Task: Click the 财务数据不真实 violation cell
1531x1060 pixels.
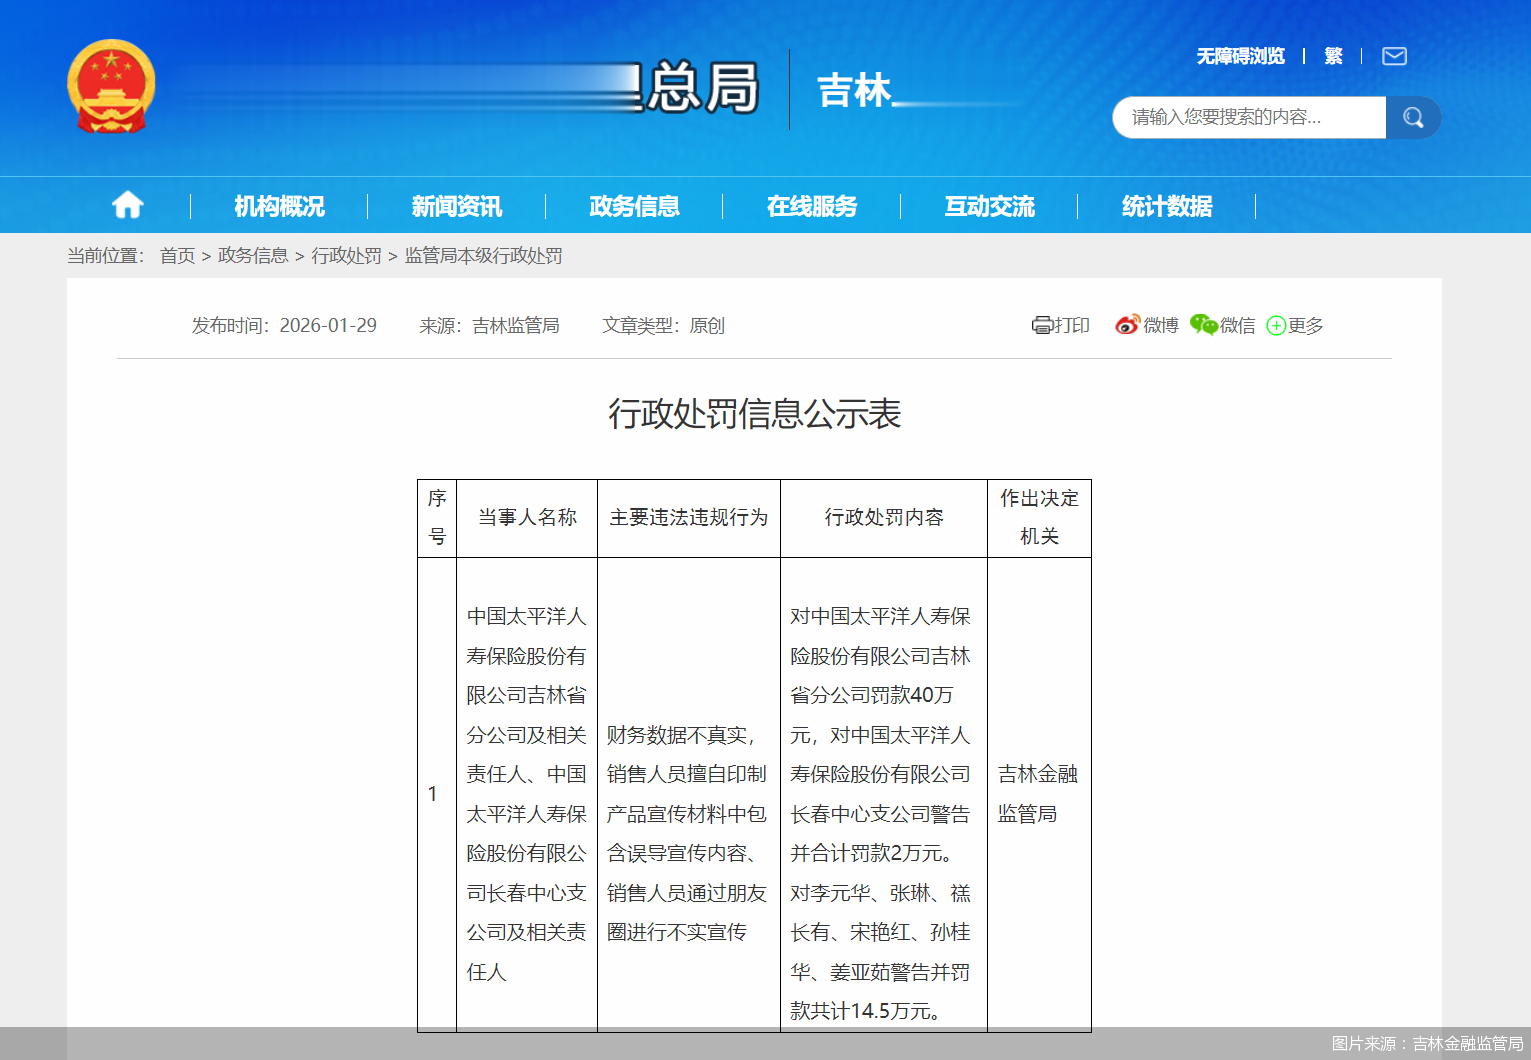Action: tap(689, 794)
